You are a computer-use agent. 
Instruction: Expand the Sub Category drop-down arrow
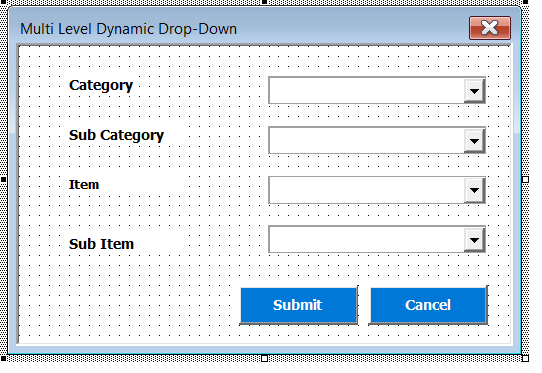[474, 141]
